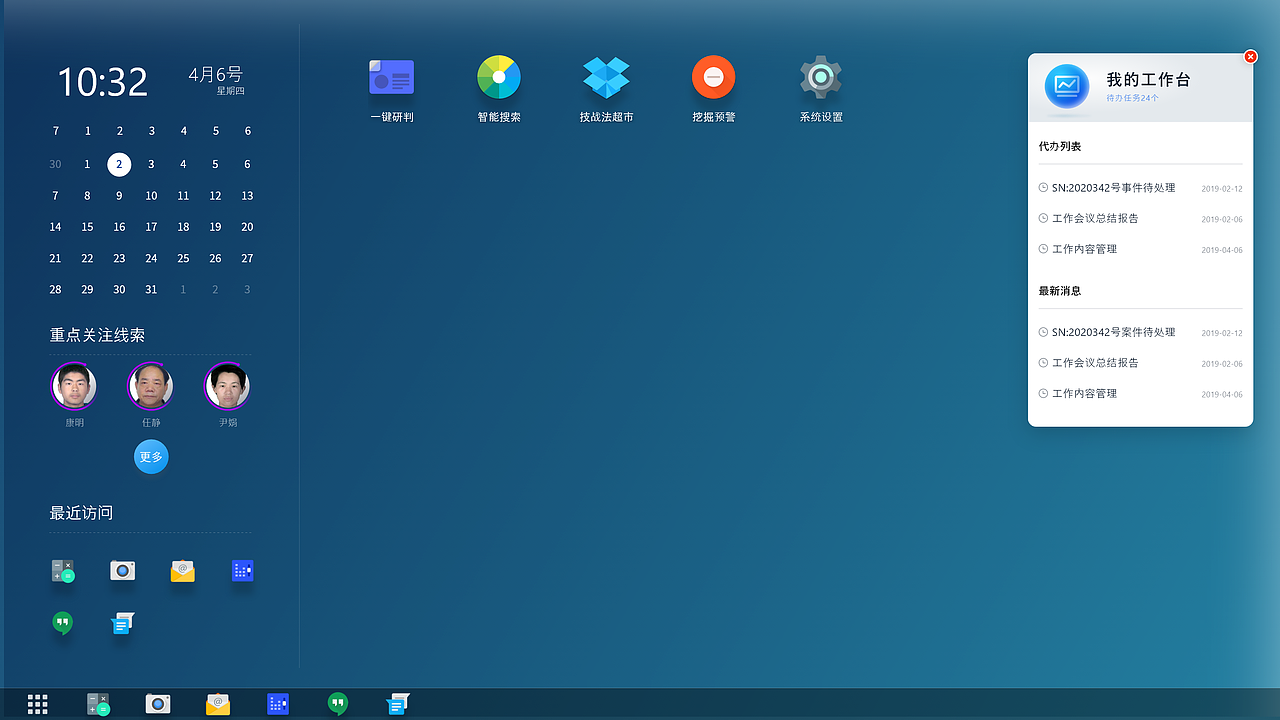The image size is (1280, 720).
Task: Open the 技战法超市 box icon
Action: pyautogui.click(x=606, y=78)
